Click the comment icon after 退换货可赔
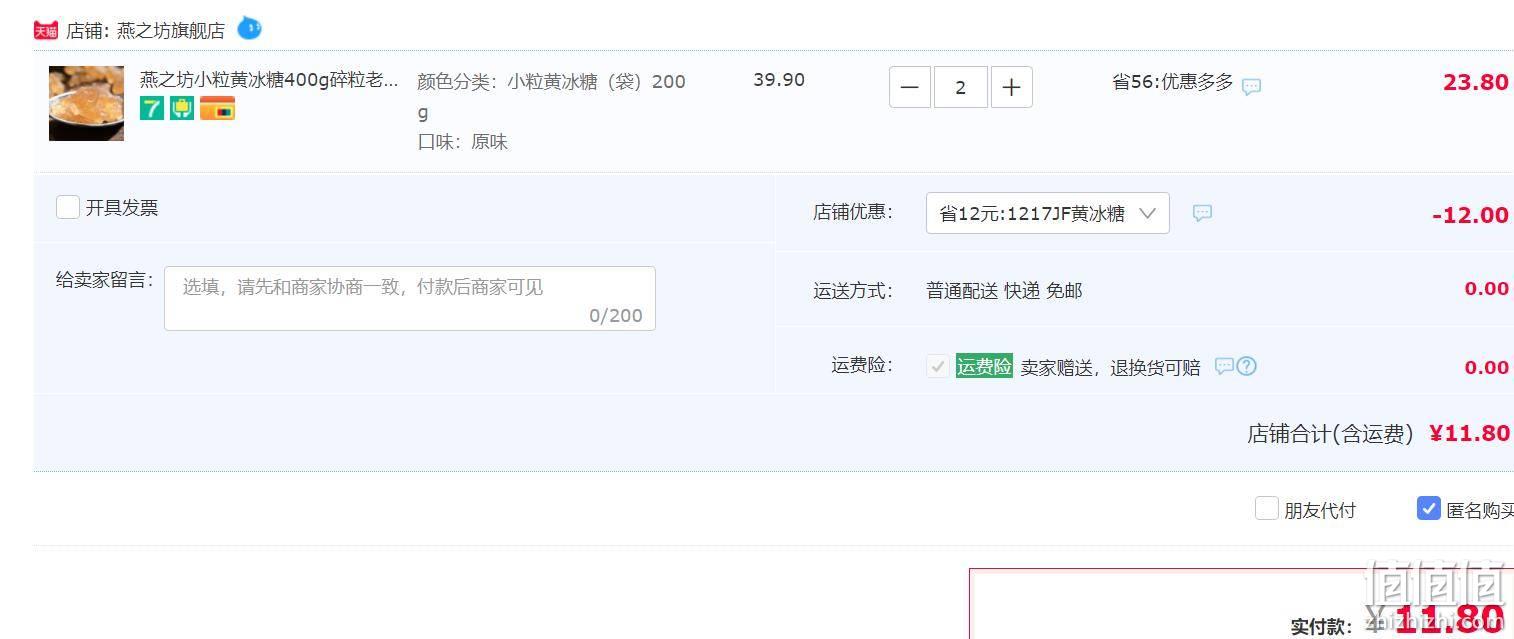 pyautogui.click(x=1224, y=366)
